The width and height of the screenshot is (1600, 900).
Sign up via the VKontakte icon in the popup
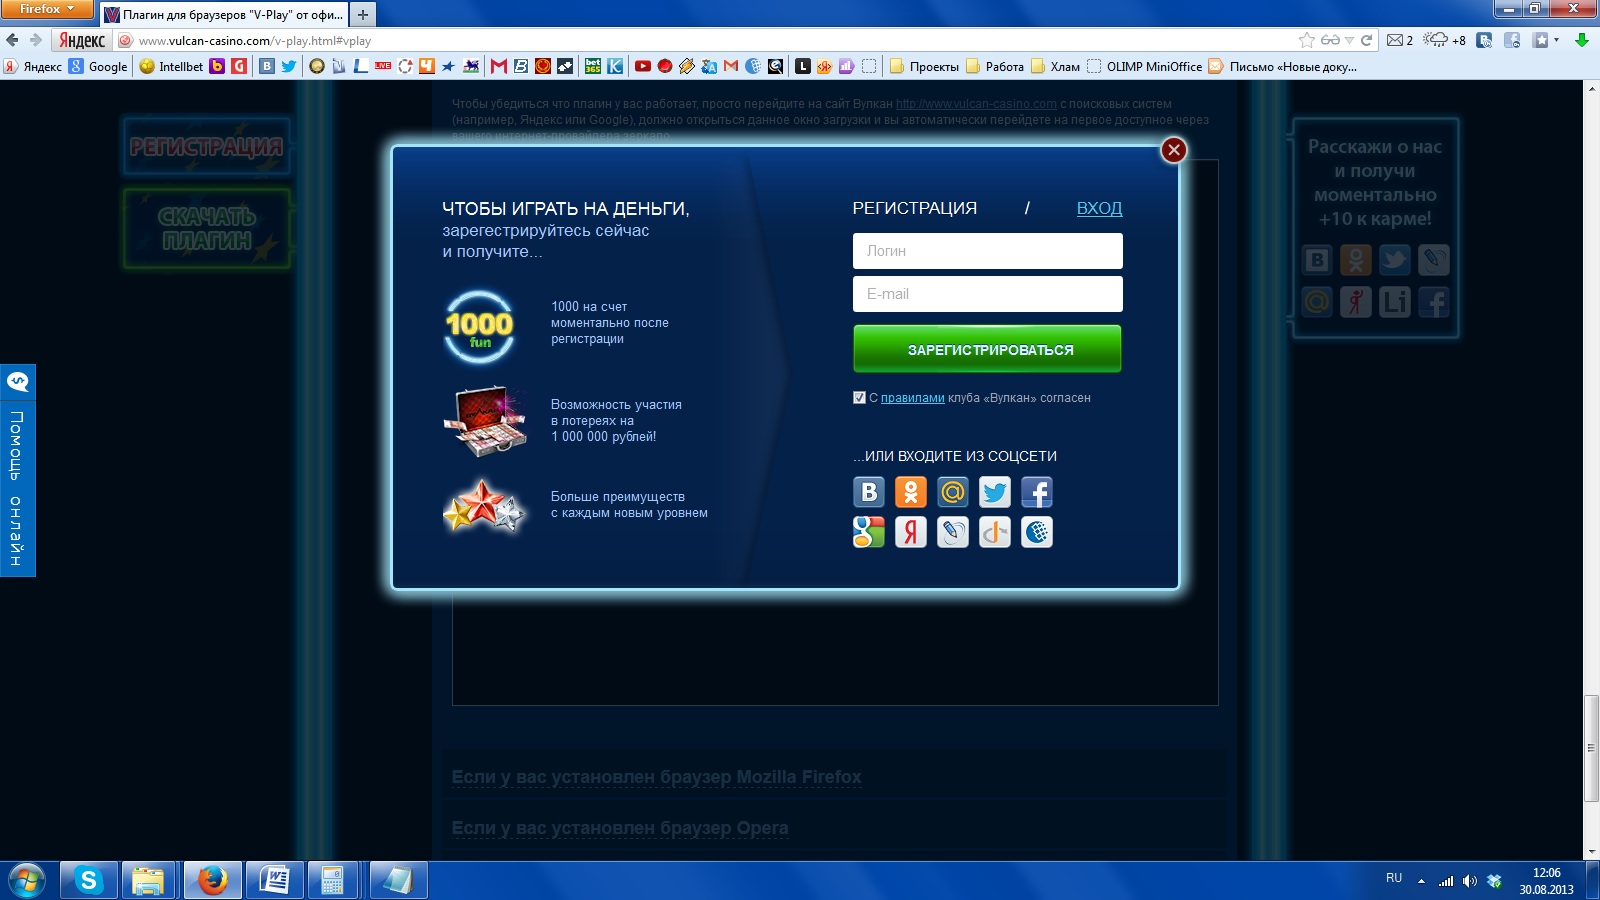tap(869, 492)
